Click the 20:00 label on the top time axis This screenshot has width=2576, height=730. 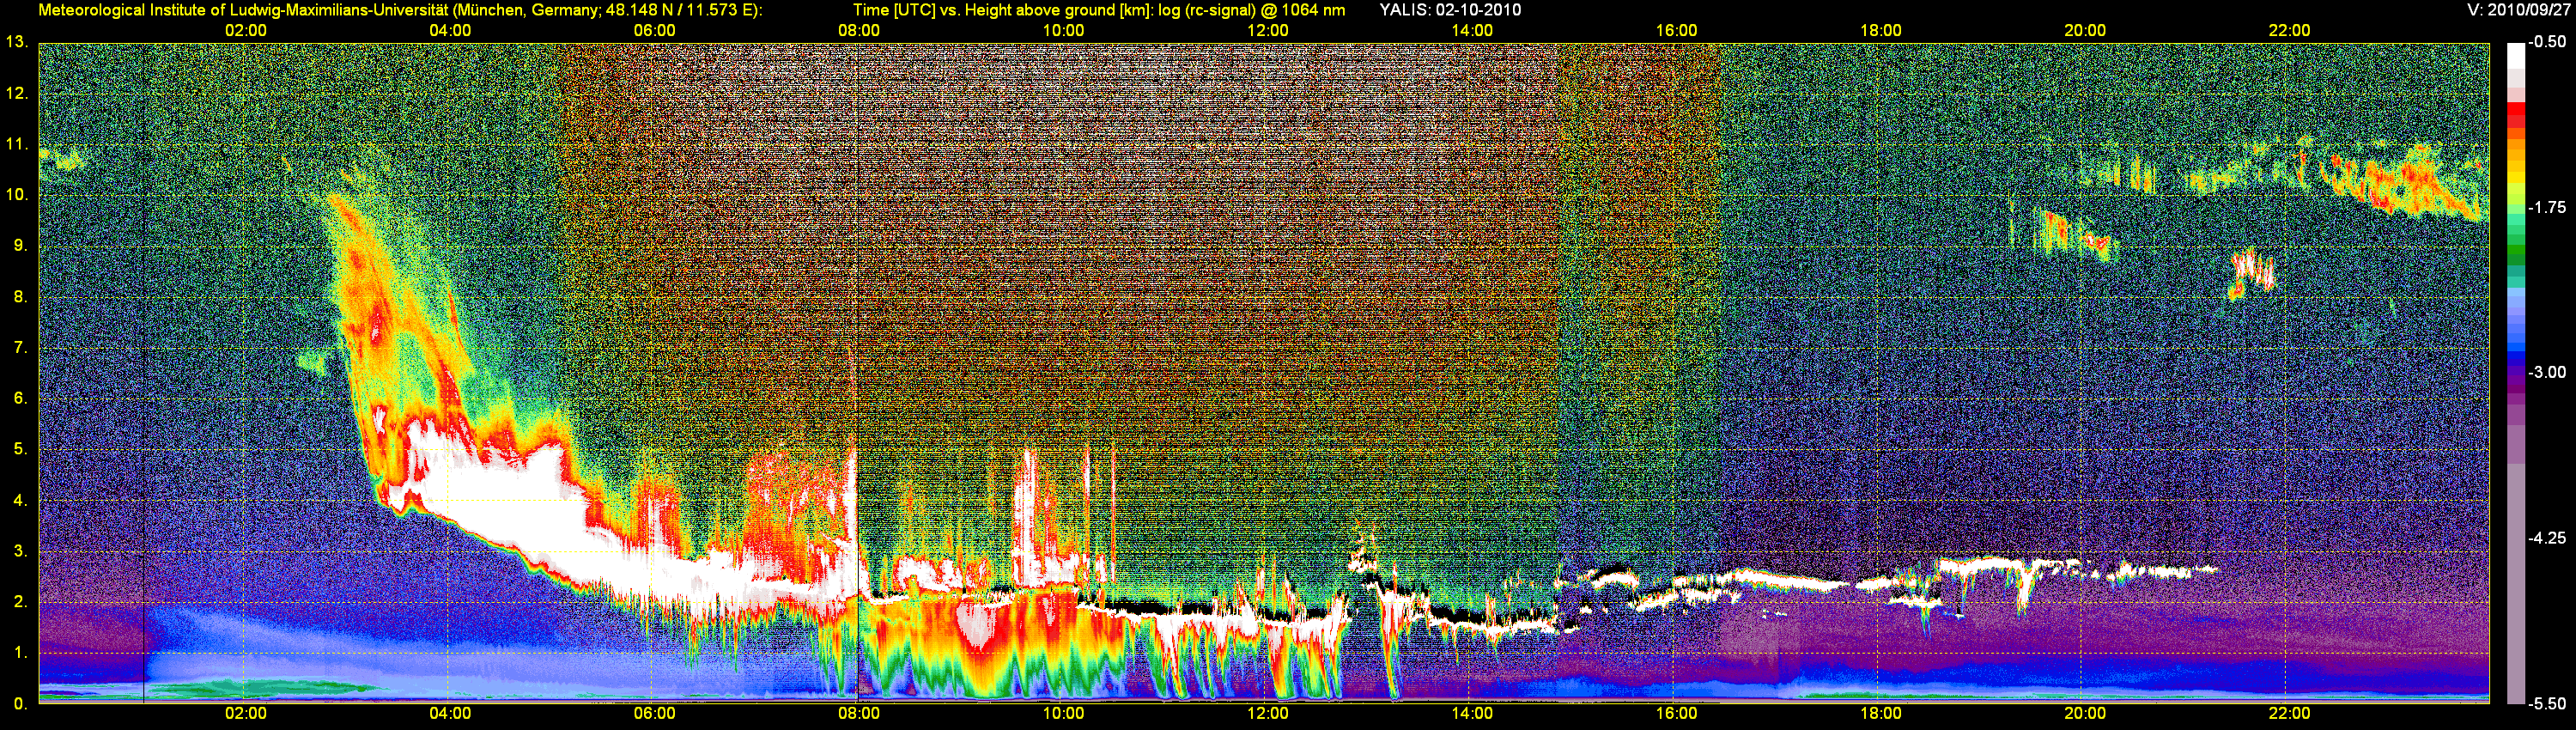point(2085,31)
